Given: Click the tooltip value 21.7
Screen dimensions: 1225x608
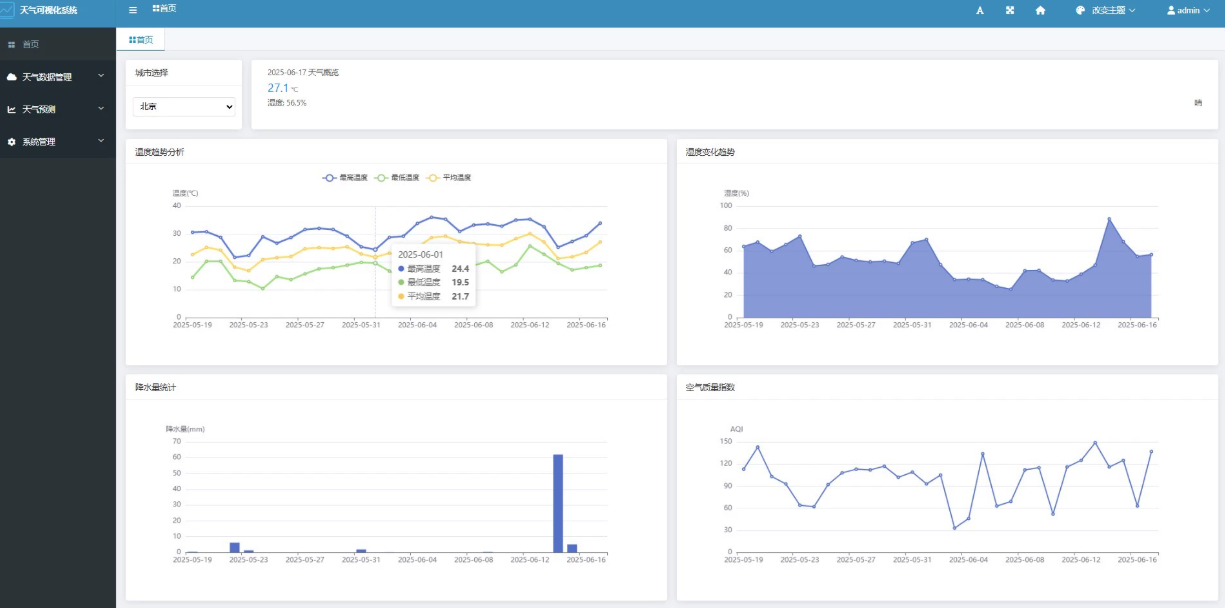Looking at the screenshot, I should coord(460,296).
